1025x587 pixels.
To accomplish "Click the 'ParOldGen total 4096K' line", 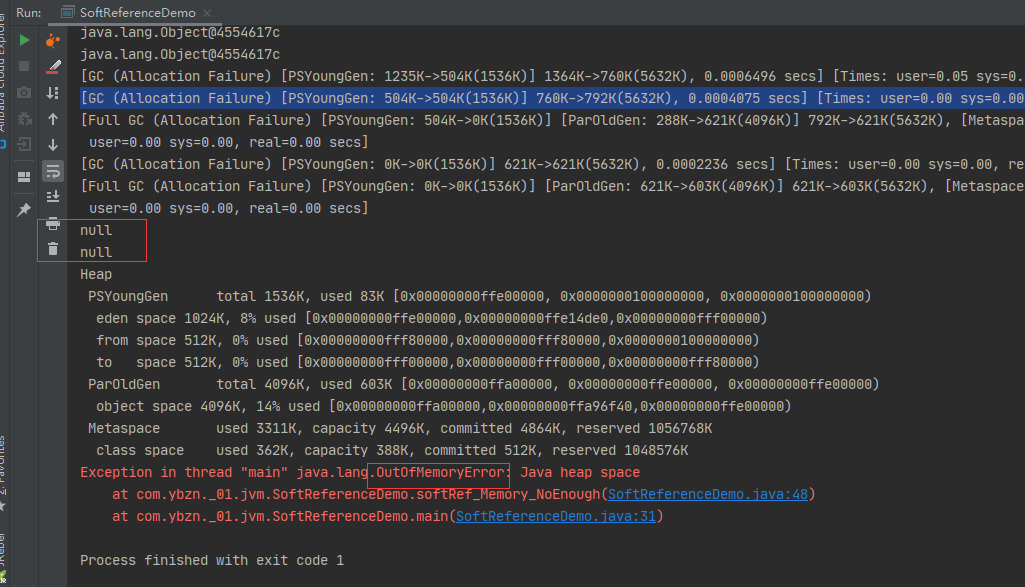I will tap(484, 384).
